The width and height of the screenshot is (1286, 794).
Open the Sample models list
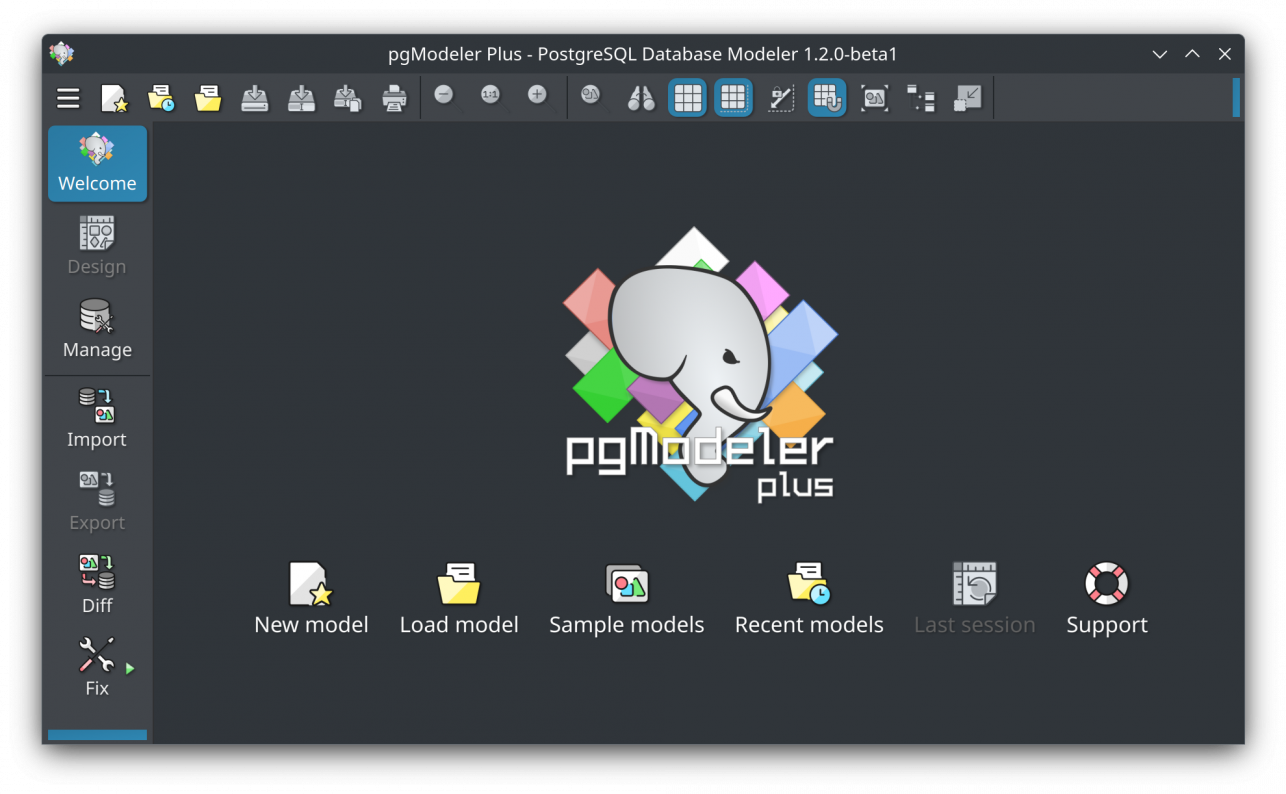627,598
